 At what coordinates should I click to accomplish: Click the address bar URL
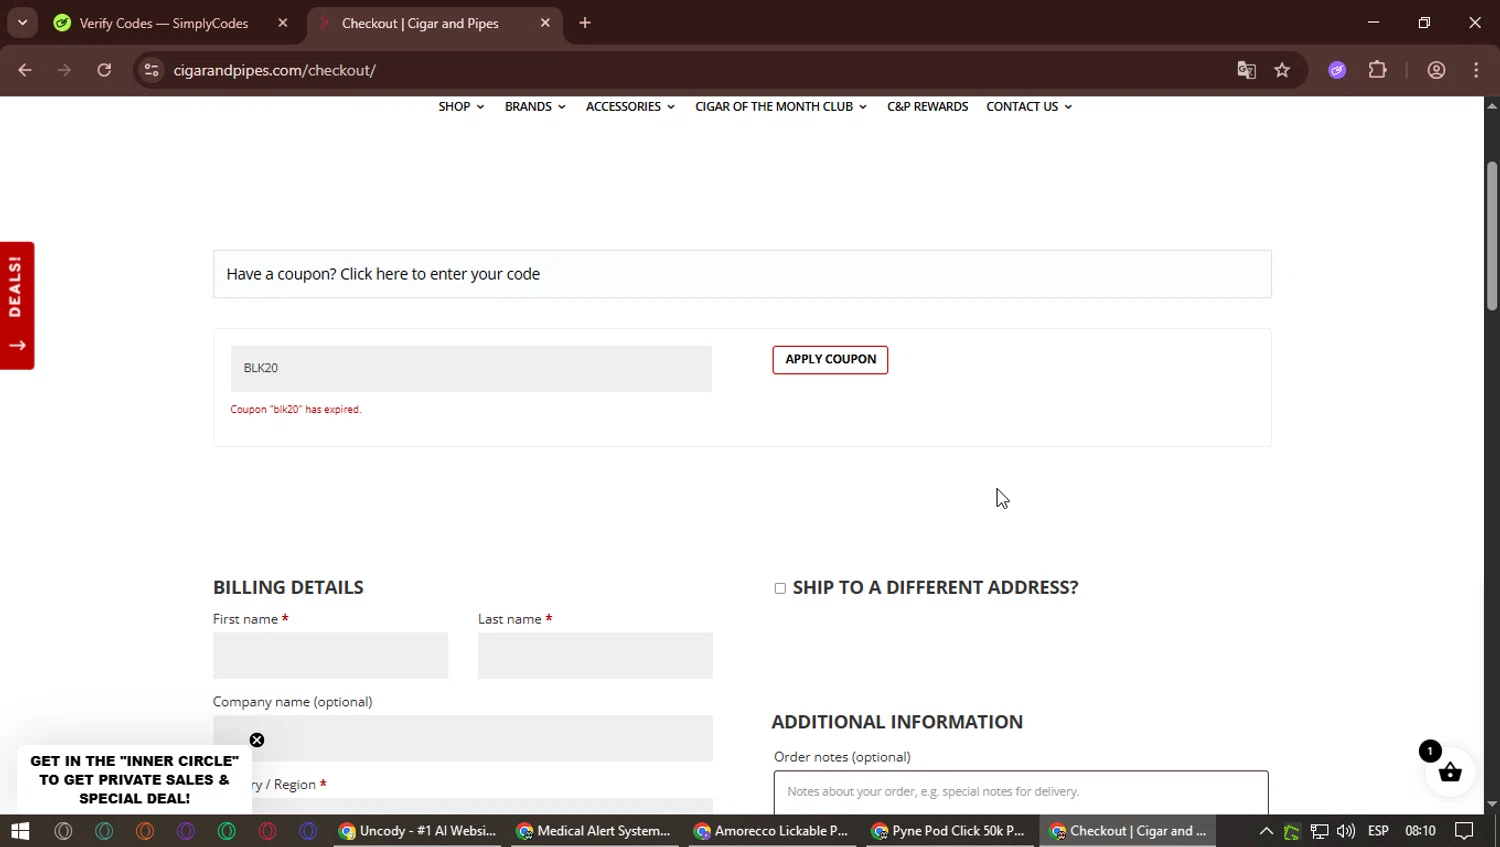click(274, 70)
